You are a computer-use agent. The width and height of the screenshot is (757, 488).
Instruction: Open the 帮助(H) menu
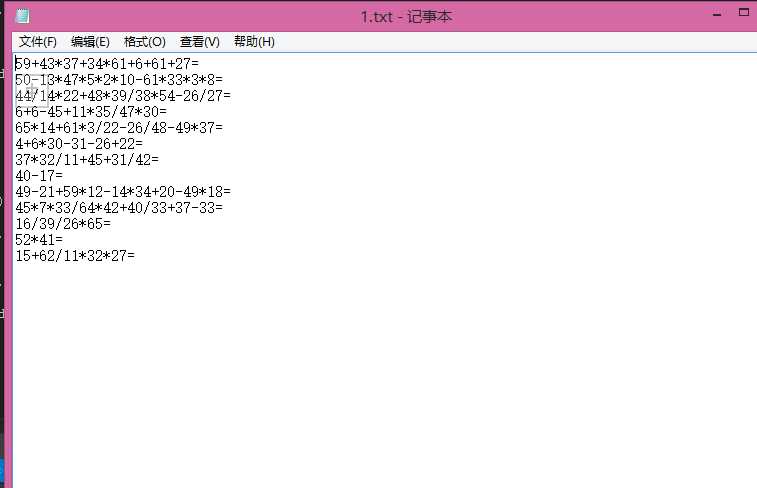254,42
